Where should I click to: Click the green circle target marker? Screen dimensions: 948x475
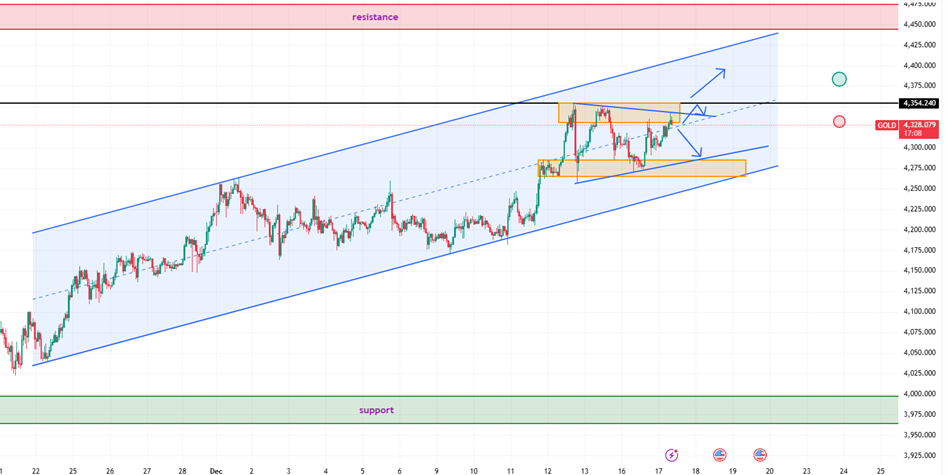click(839, 79)
